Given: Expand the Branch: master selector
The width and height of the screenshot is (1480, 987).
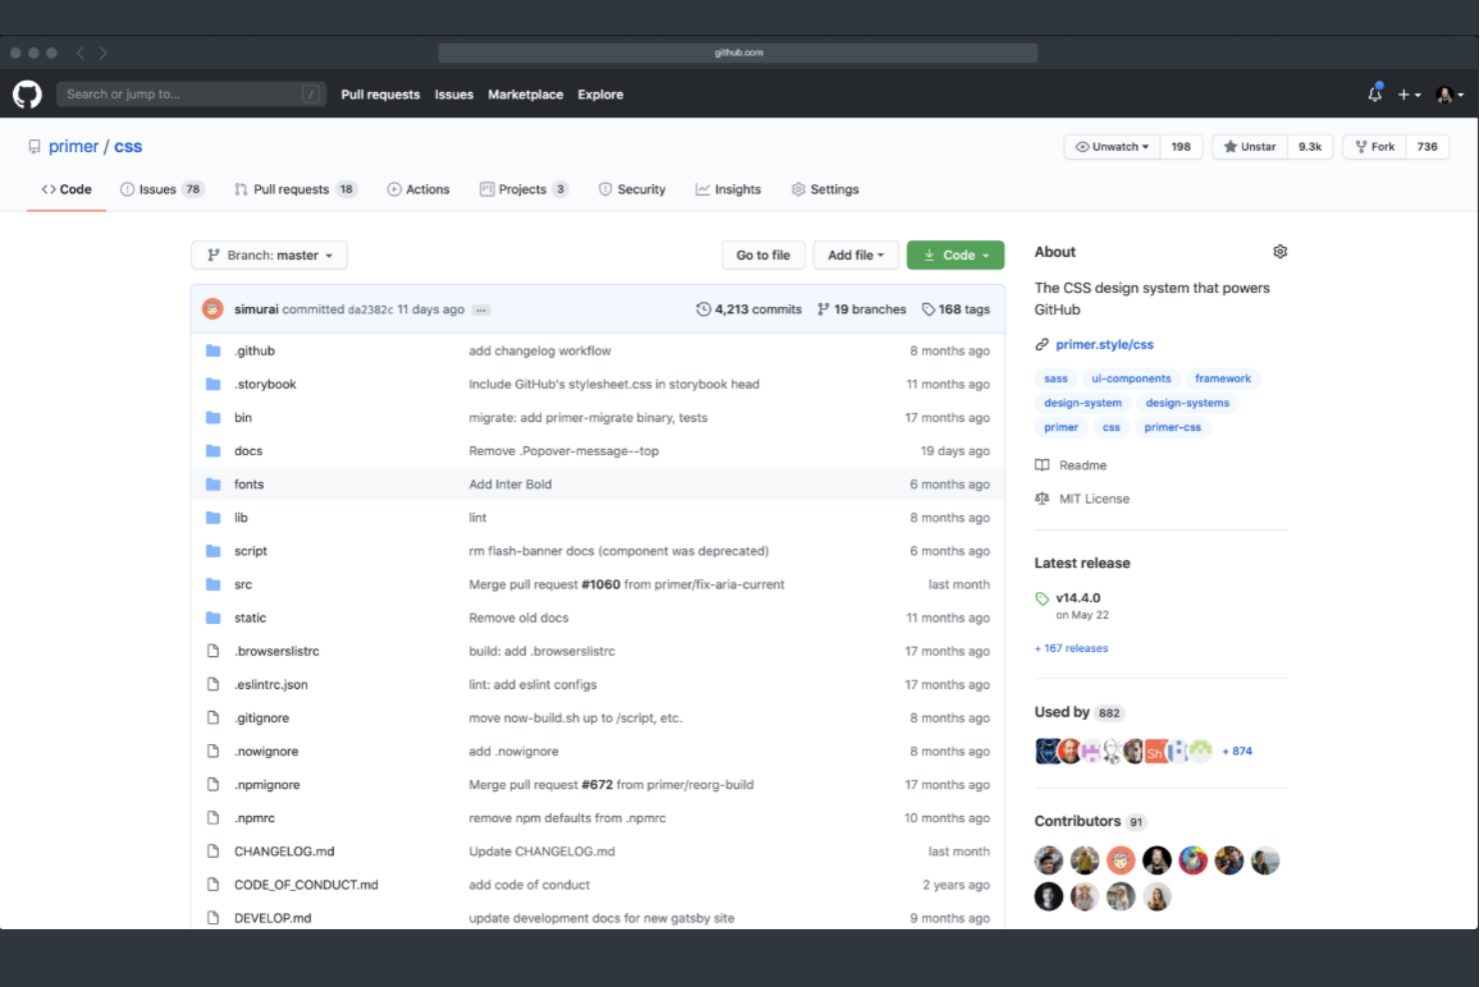Looking at the screenshot, I should tap(268, 255).
